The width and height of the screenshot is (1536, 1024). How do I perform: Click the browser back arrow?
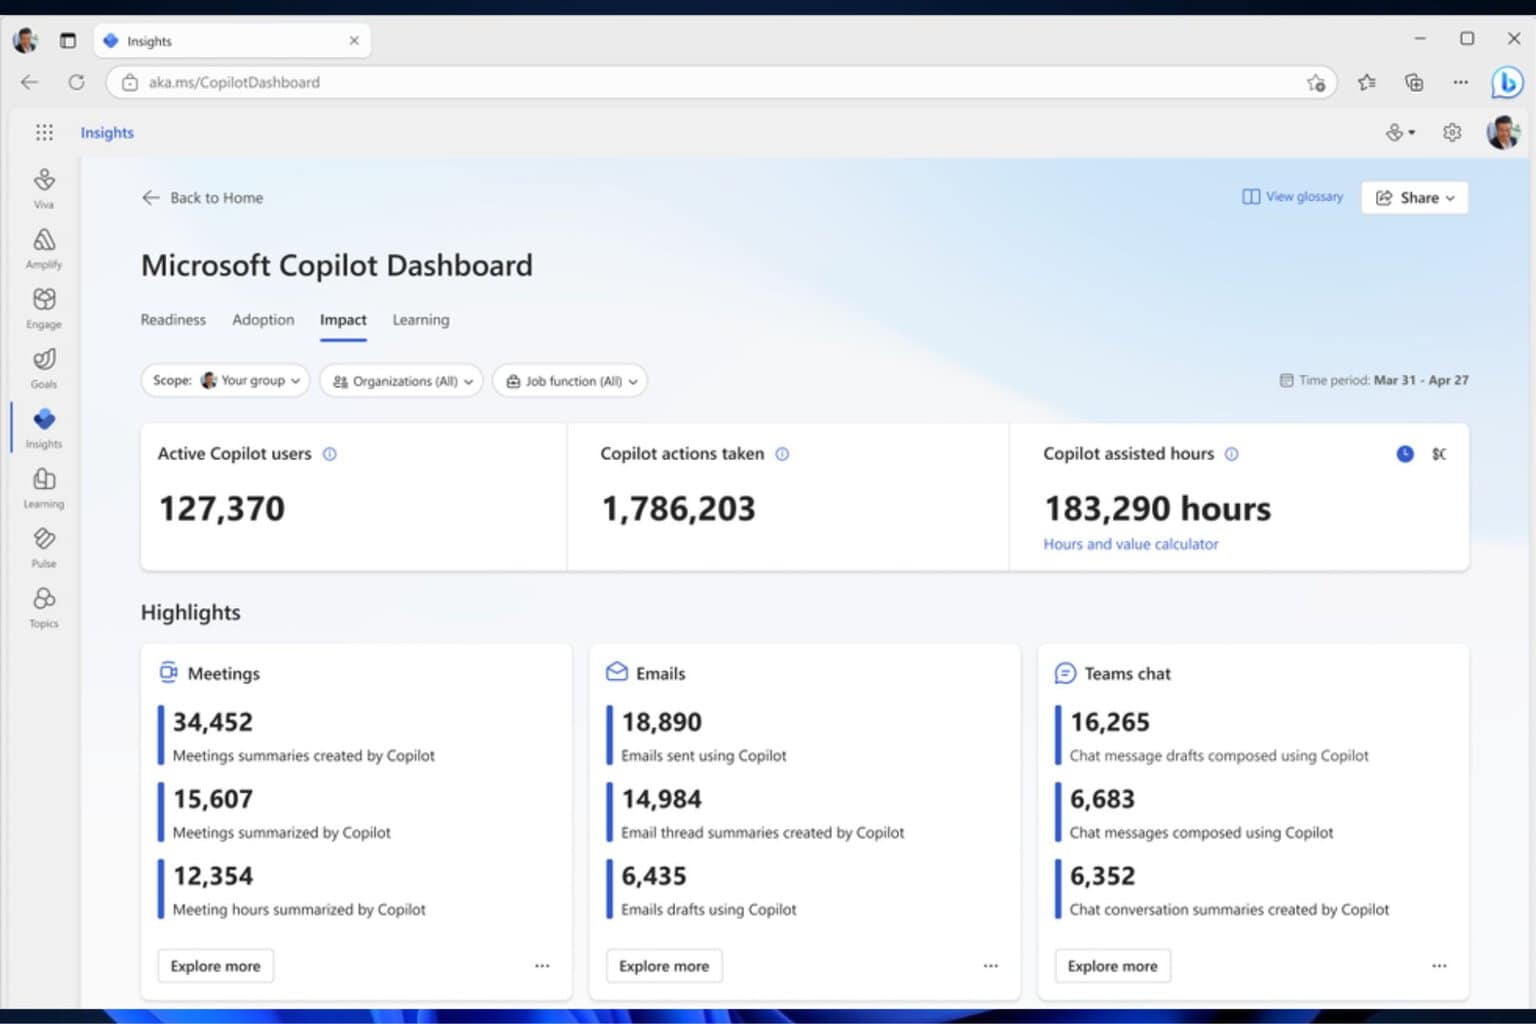[x=29, y=82]
